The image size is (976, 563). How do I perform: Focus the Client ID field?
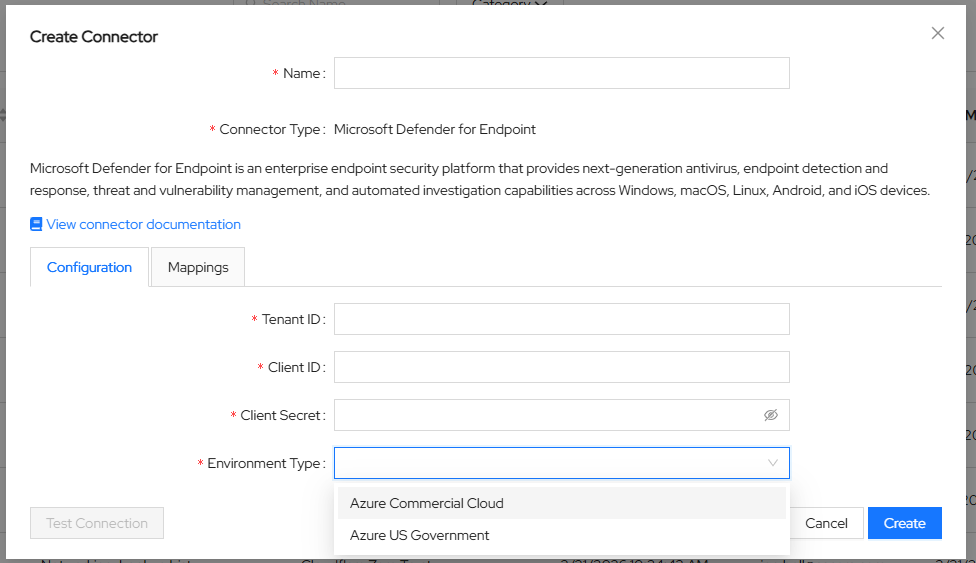pos(561,367)
